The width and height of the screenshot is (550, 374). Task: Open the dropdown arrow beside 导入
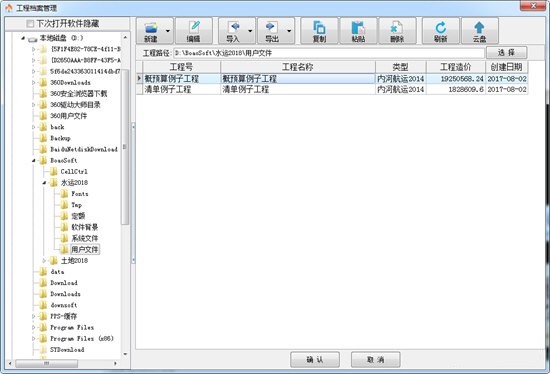pos(250,31)
